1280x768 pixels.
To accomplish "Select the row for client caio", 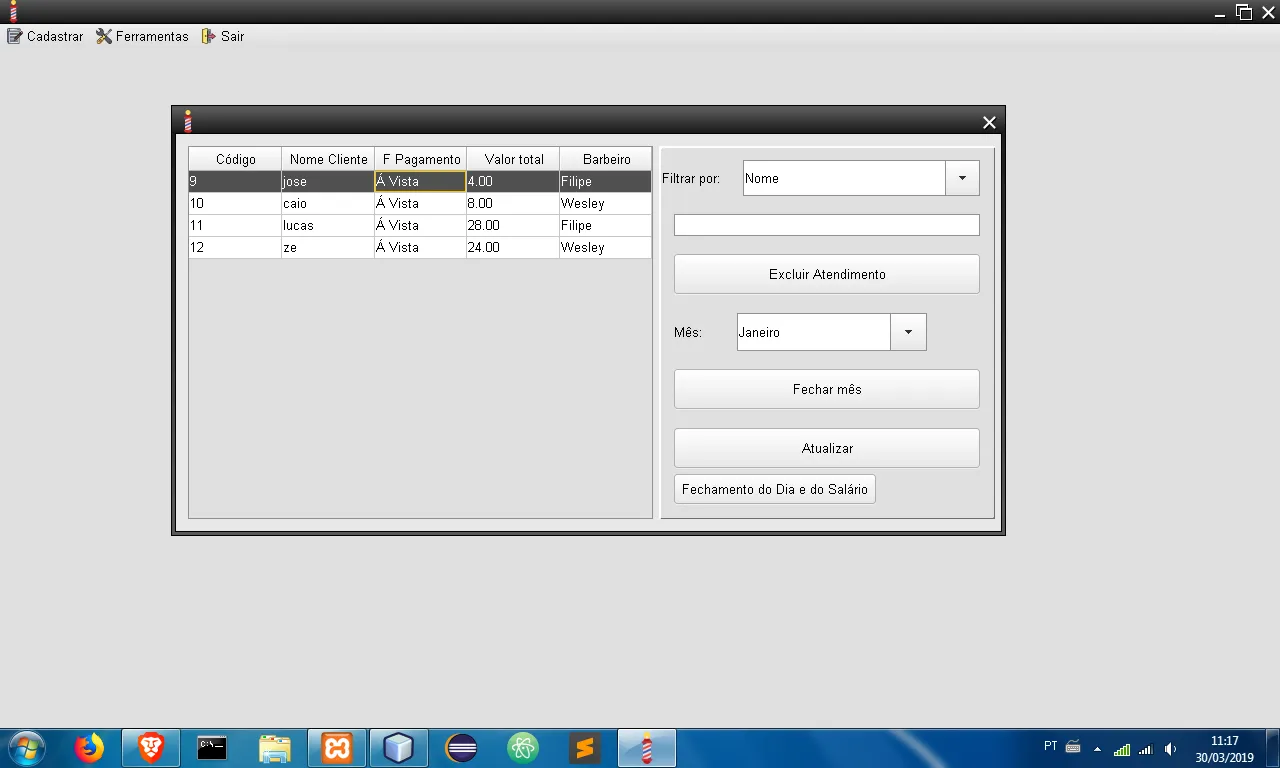I will pos(420,203).
